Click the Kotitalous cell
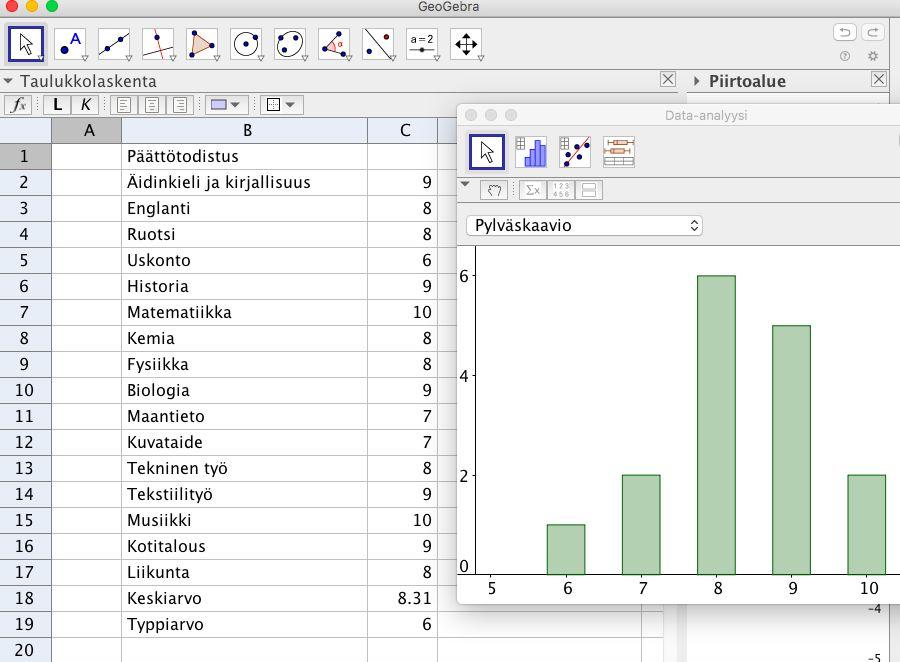The height and width of the screenshot is (662, 900). pos(245,546)
